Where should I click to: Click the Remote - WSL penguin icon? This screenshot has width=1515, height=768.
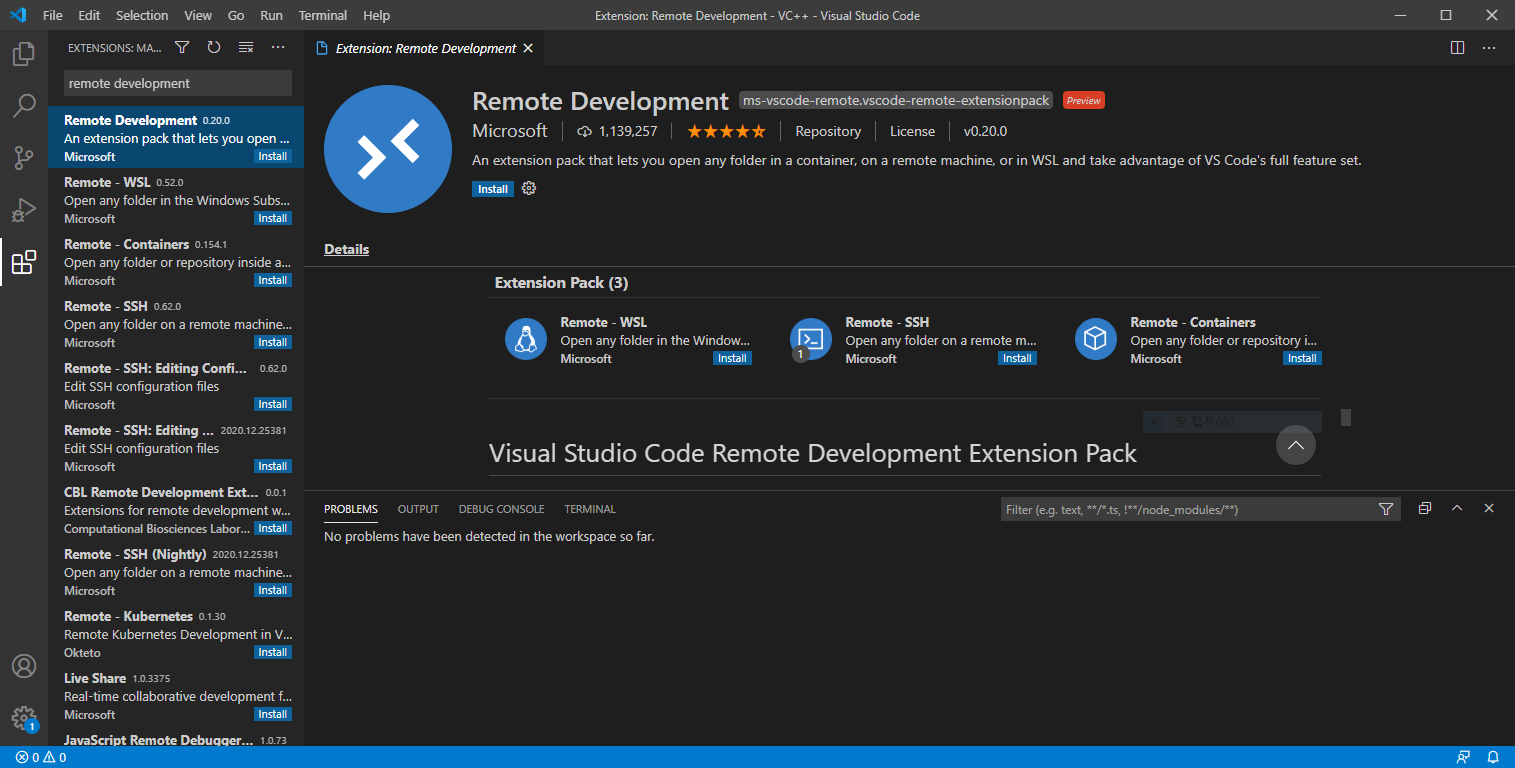525,339
